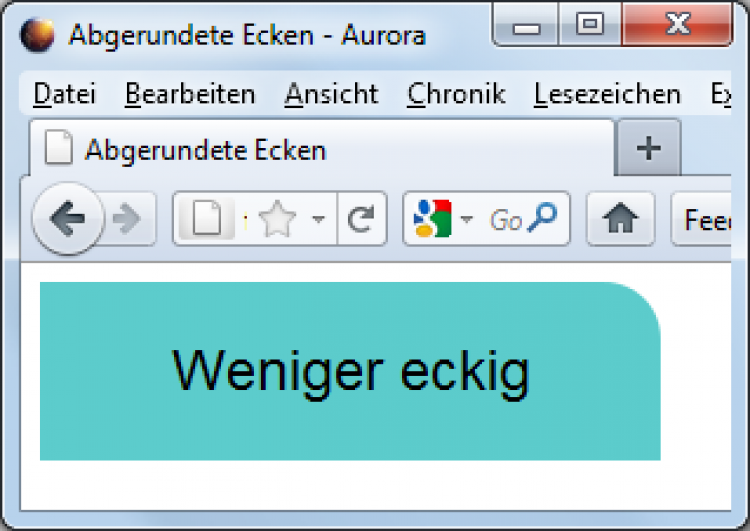Image resolution: width=750 pixels, height=531 pixels.
Task: Click the forward arrow navigation button
Action: click(128, 220)
